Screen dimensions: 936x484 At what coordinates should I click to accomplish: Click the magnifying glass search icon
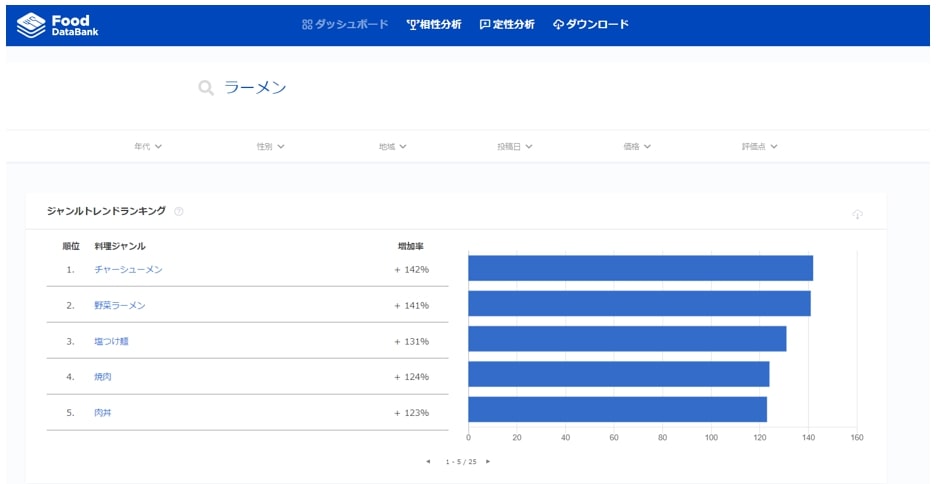[206, 89]
